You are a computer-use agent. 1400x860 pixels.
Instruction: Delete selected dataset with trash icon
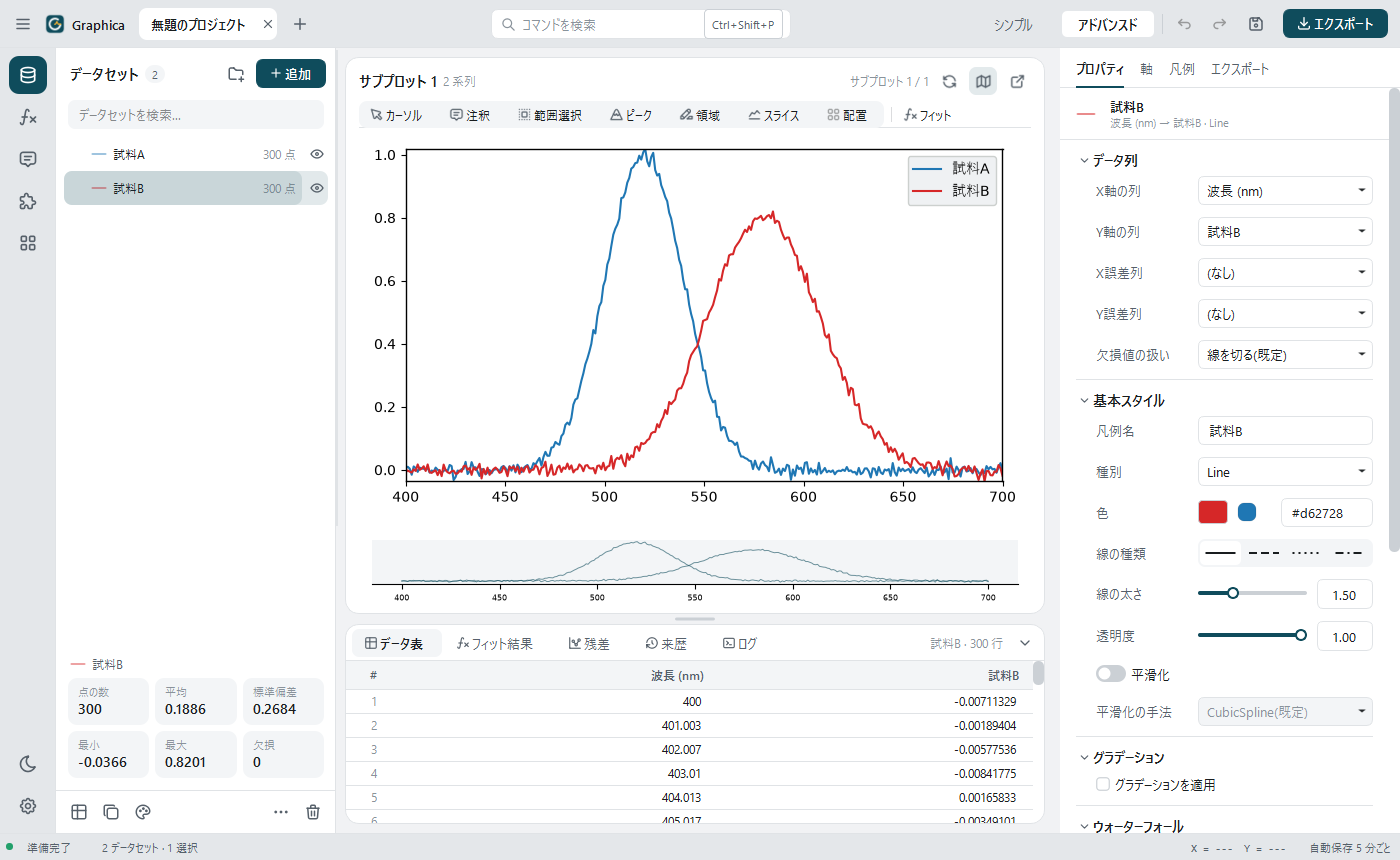(313, 812)
